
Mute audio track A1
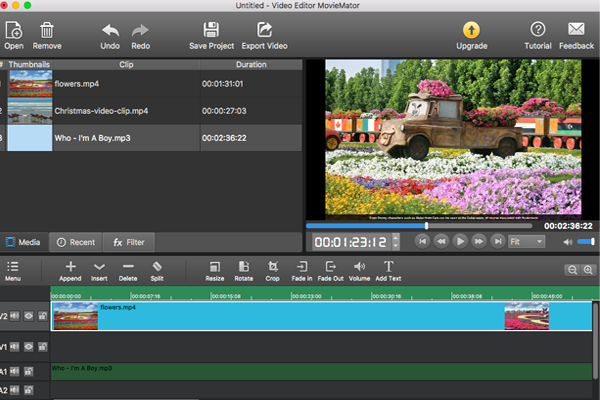click(x=15, y=371)
